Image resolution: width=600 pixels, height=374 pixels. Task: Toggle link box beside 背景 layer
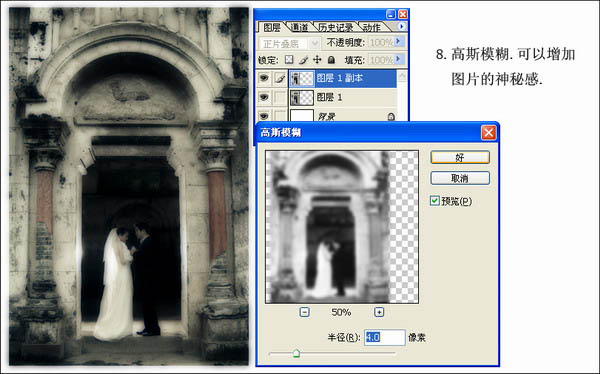280,115
